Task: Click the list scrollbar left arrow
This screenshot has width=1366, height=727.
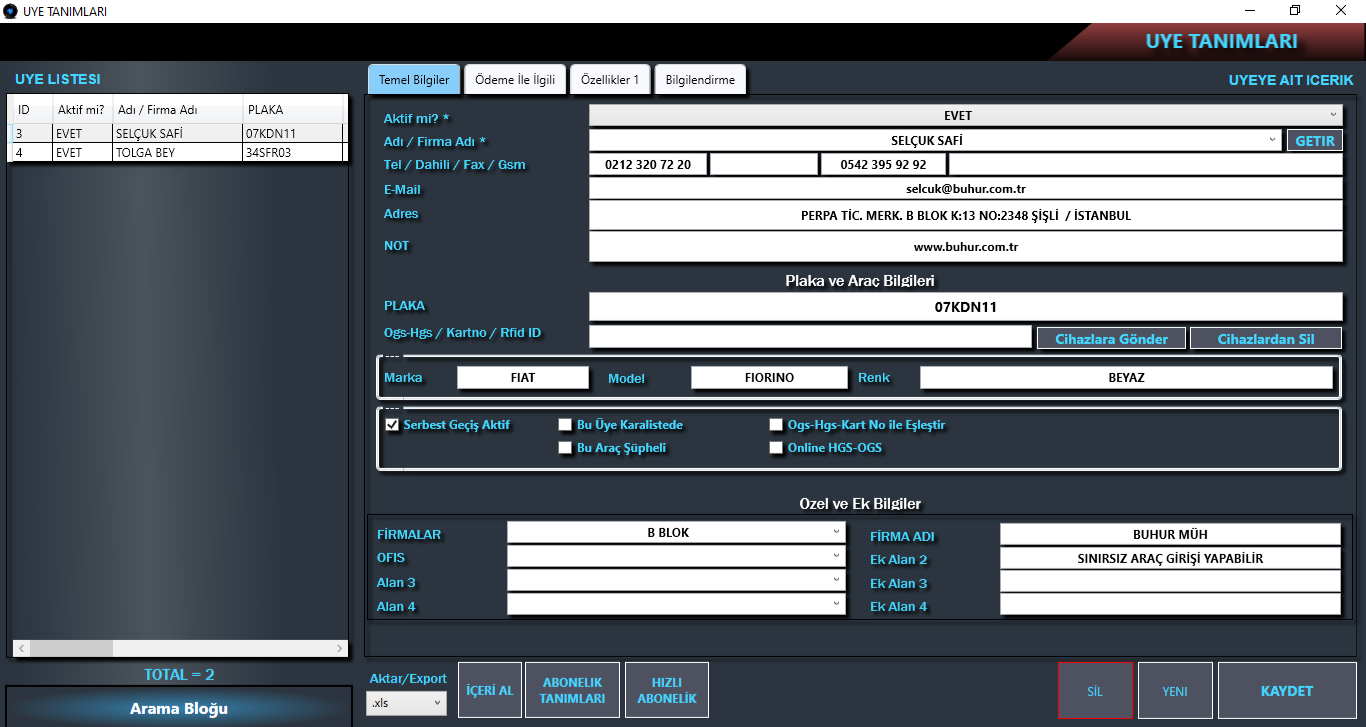Action: 19,649
